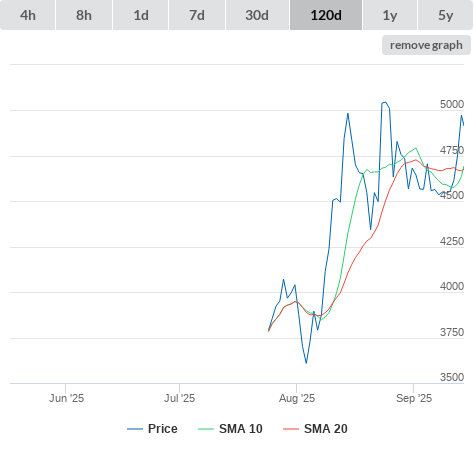This screenshot has width=474, height=455.
Task: Select the 7d time range tab
Action: click(x=197, y=15)
